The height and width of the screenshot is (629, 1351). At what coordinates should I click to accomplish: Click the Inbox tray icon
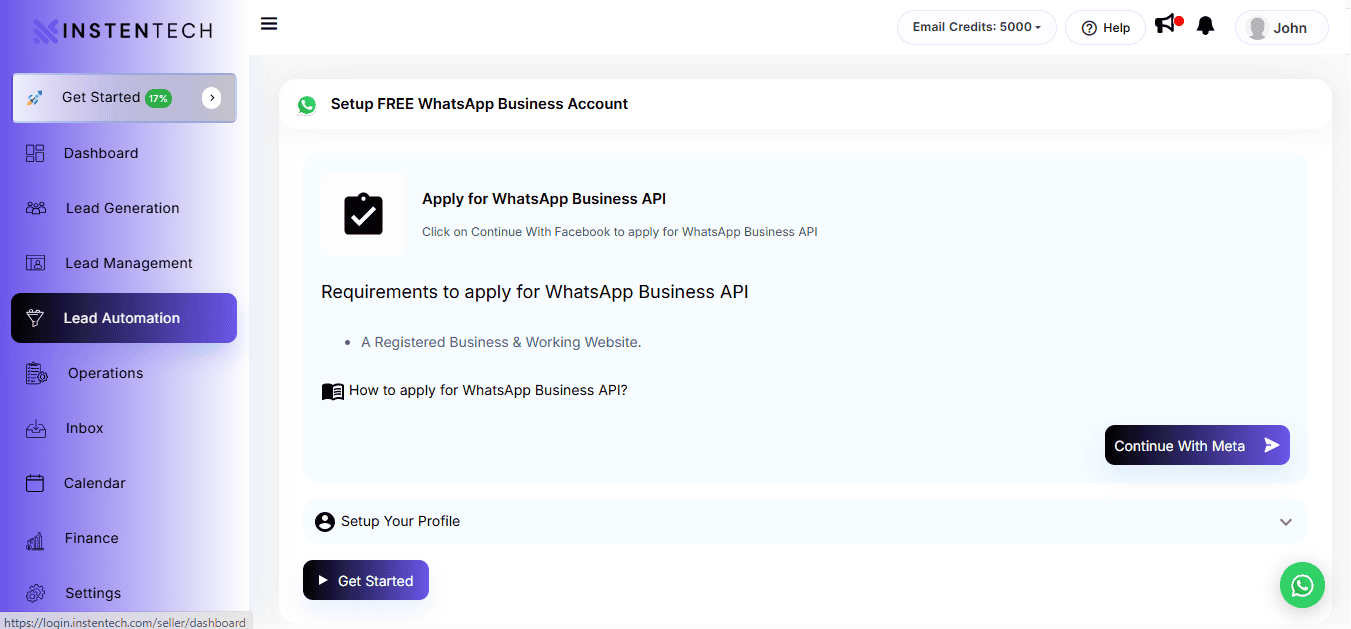pos(36,428)
